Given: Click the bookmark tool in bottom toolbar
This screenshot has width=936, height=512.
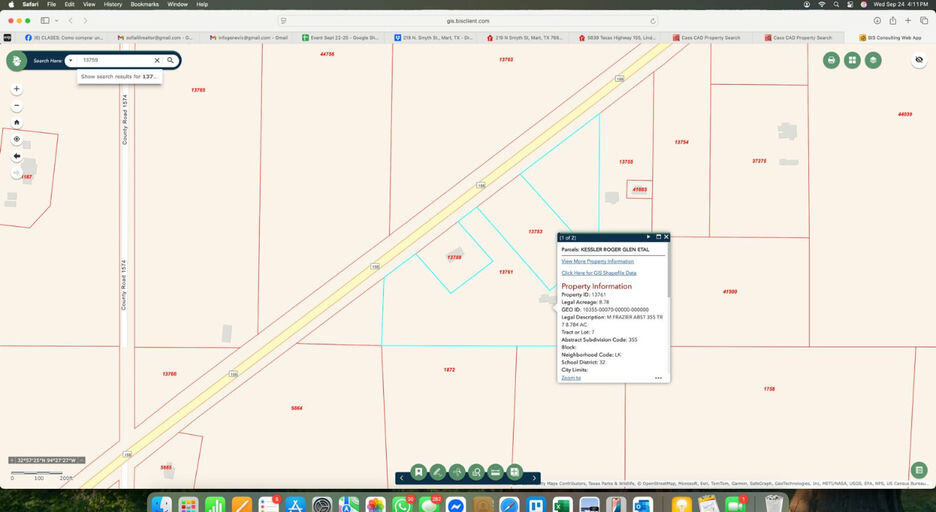Looking at the screenshot, I should coord(419,472).
